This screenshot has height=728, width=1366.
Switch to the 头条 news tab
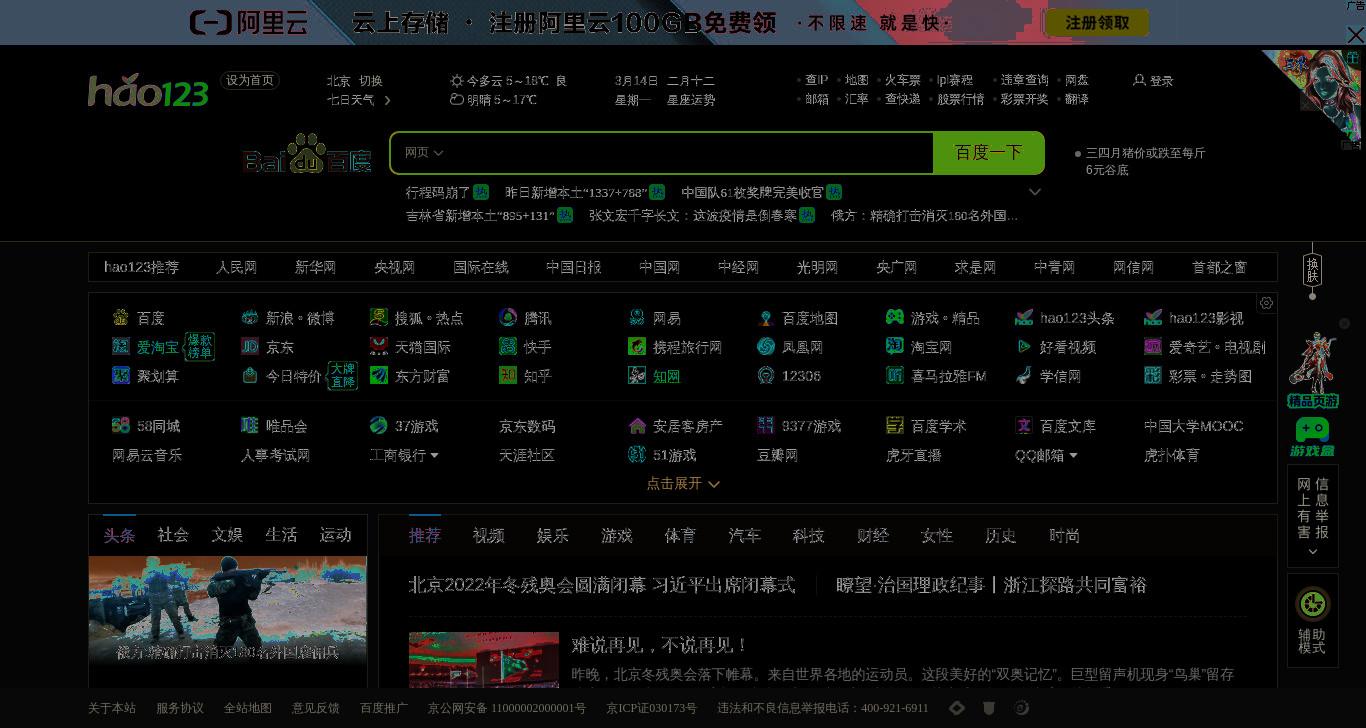(119, 535)
